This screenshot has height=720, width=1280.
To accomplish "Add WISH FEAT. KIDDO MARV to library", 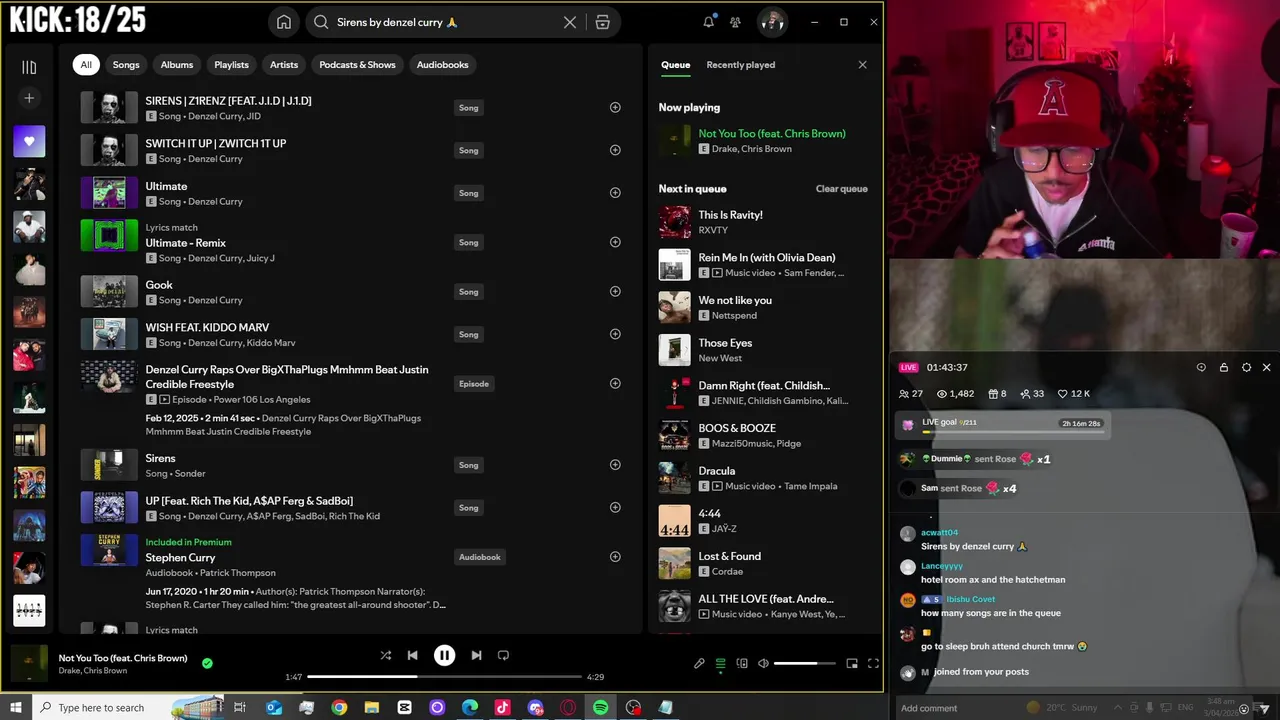I will (615, 334).
